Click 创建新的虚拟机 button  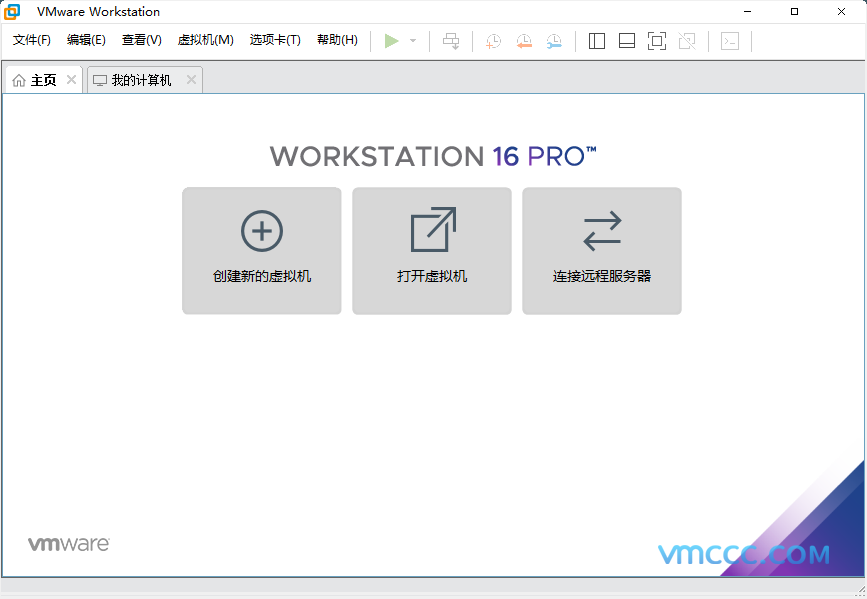pos(262,251)
